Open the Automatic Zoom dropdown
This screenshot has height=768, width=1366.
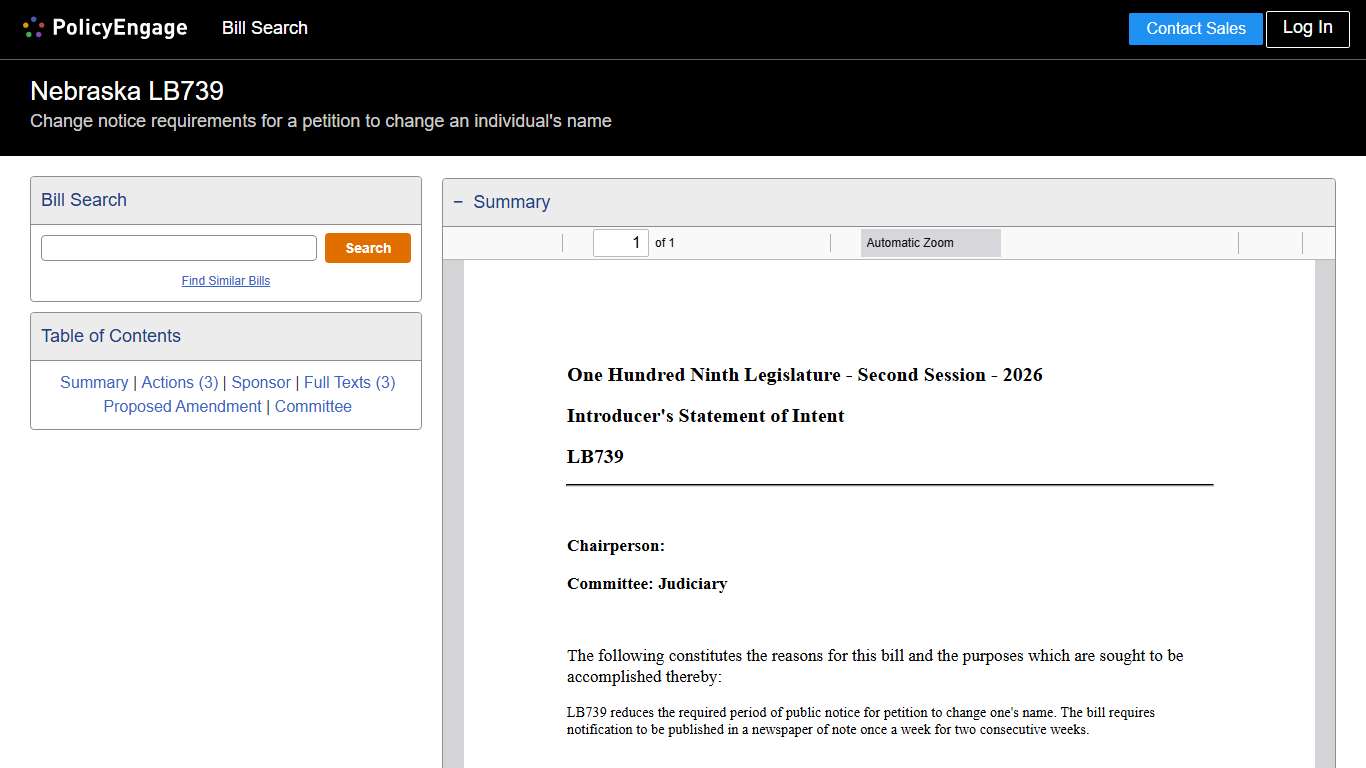click(930, 242)
